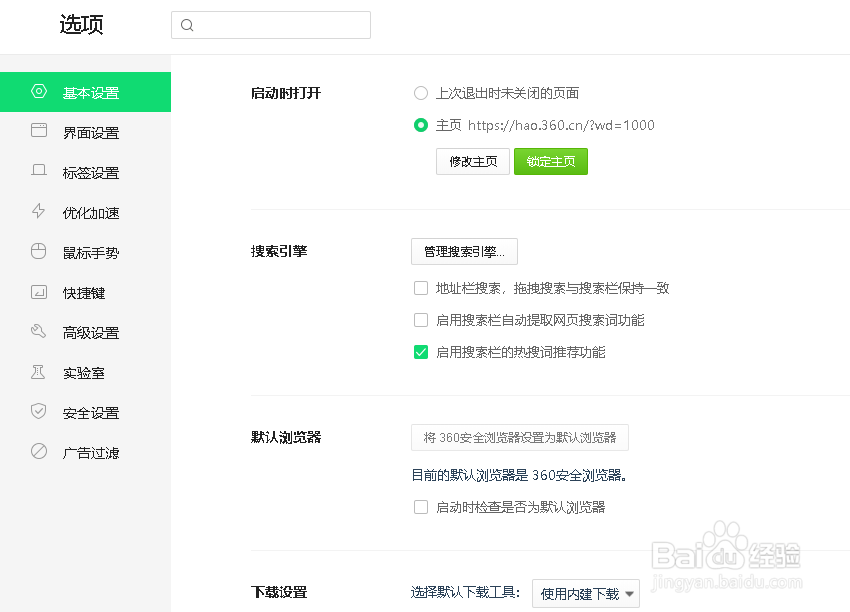The height and width of the screenshot is (612, 850).
Task: Open 实验室 settings page
Action: tap(86, 373)
